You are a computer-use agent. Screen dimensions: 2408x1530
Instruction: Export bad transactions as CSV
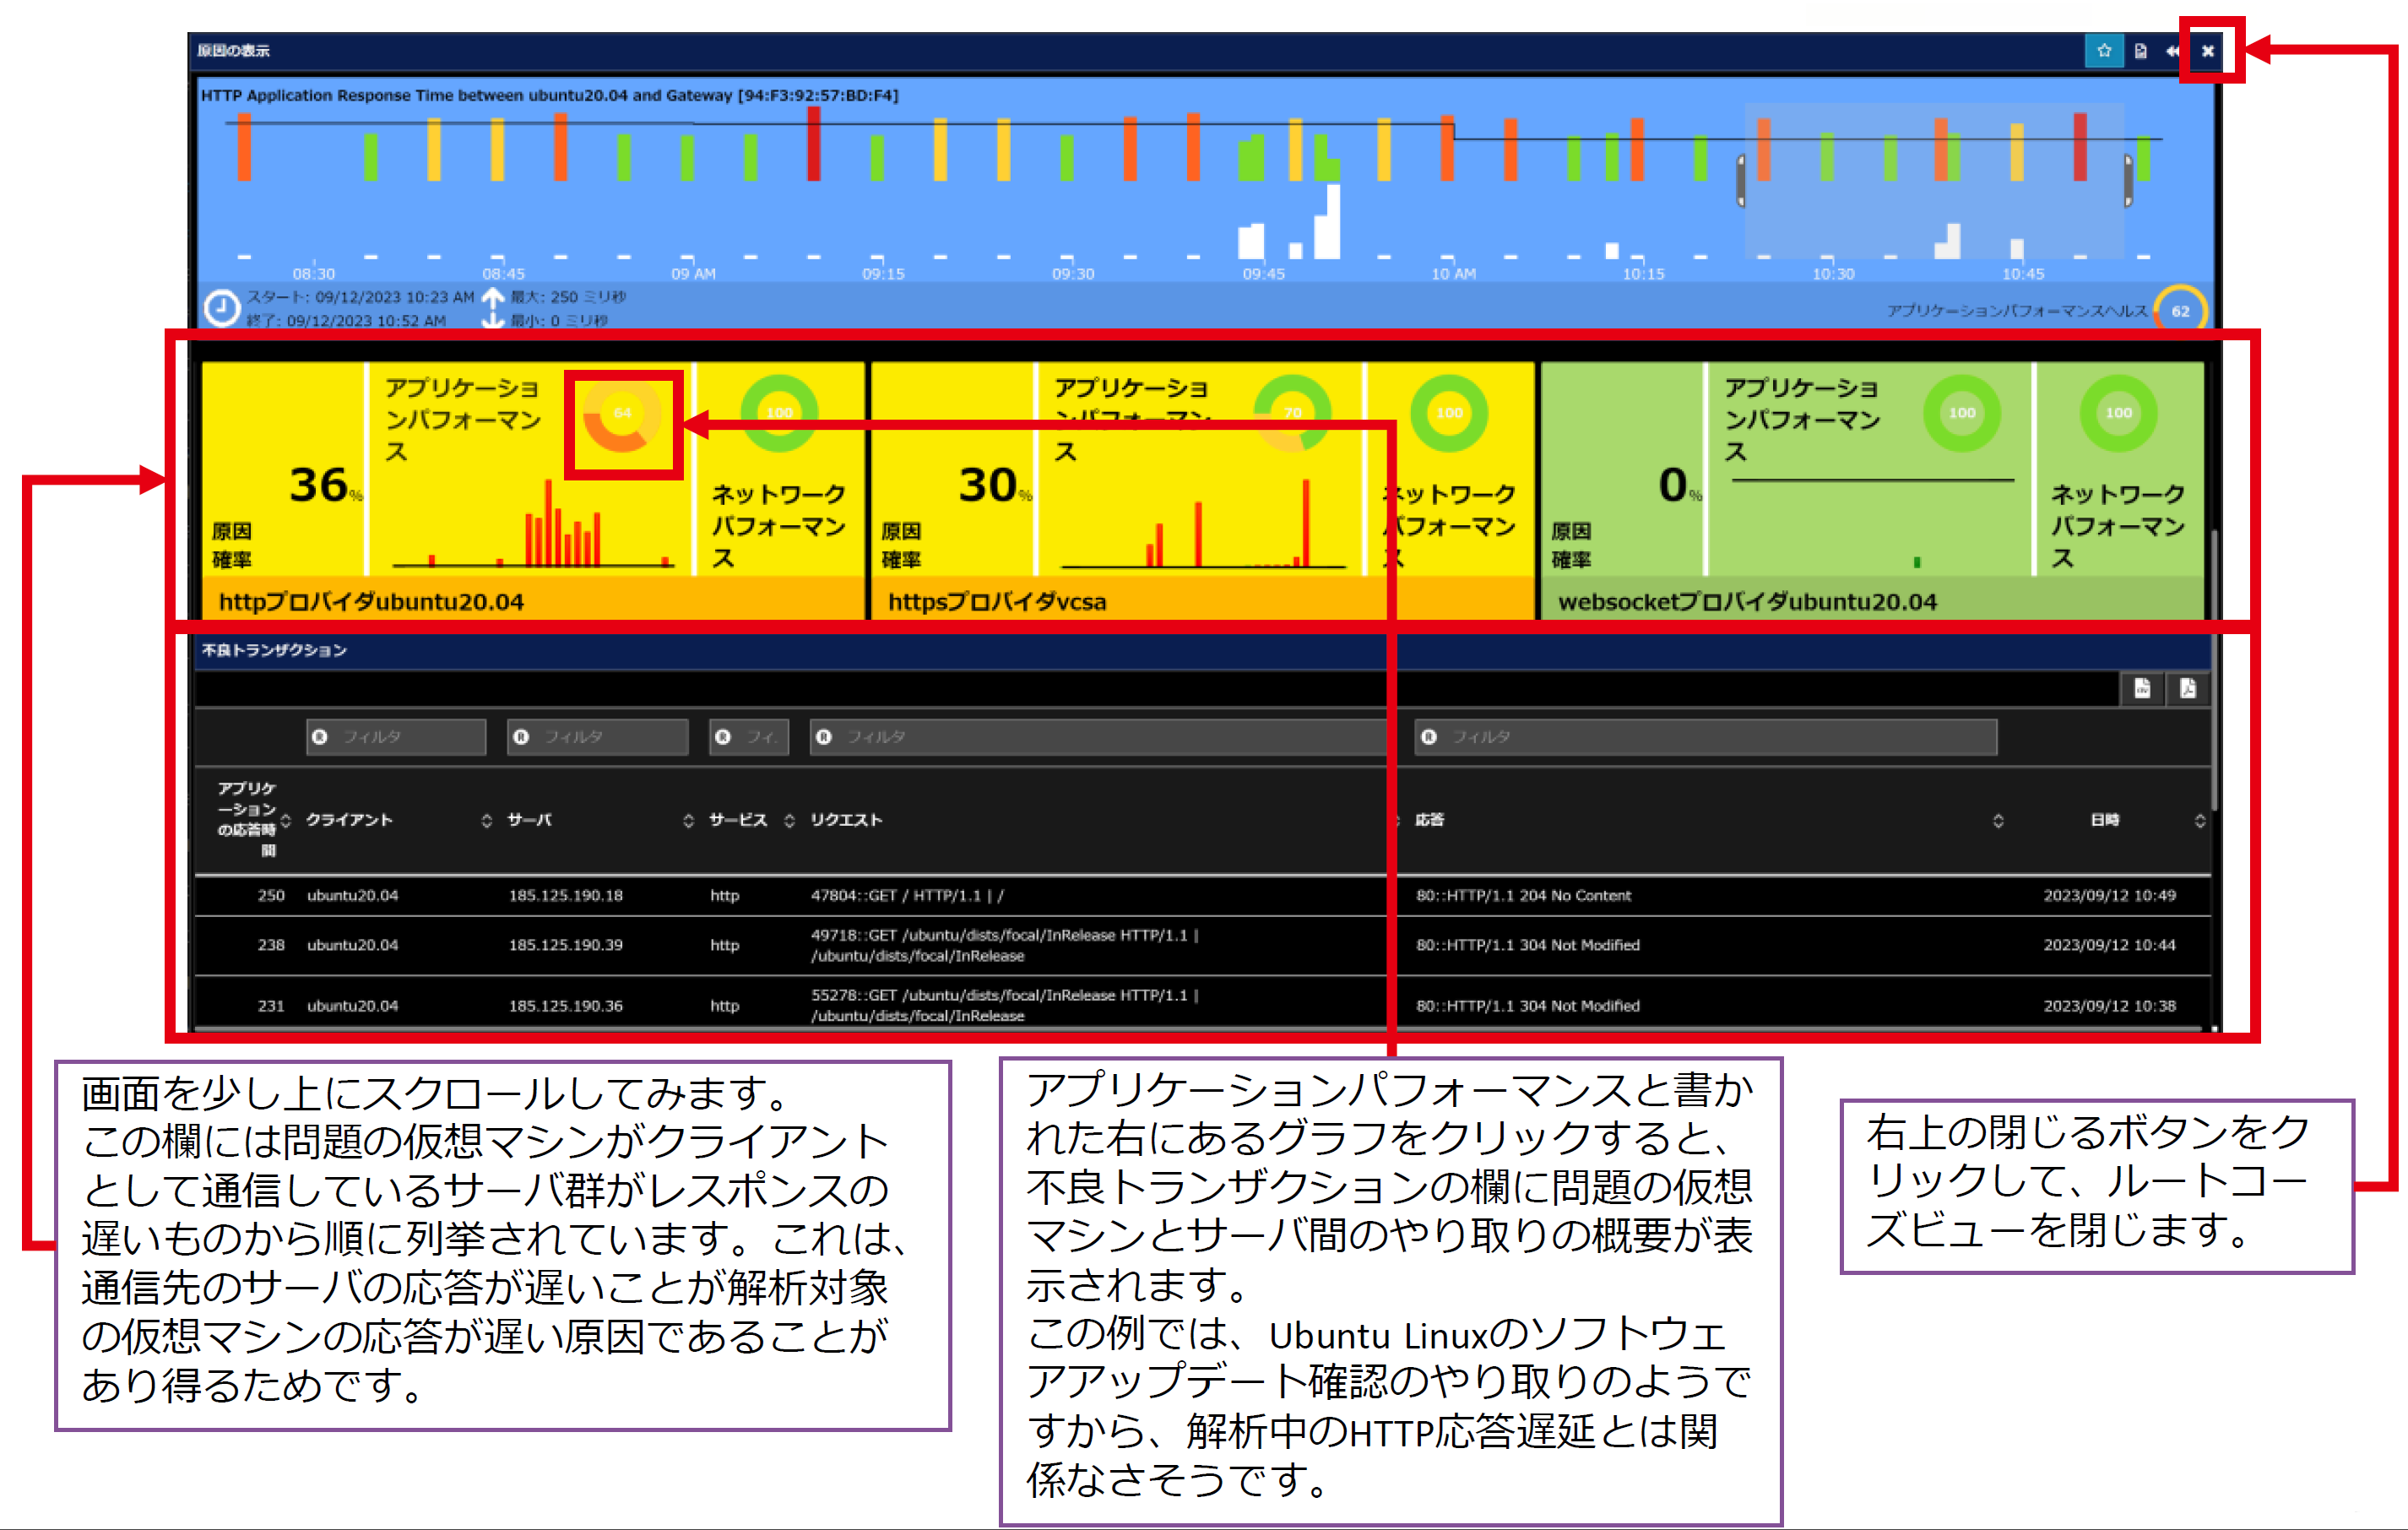click(x=2142, y=688)
